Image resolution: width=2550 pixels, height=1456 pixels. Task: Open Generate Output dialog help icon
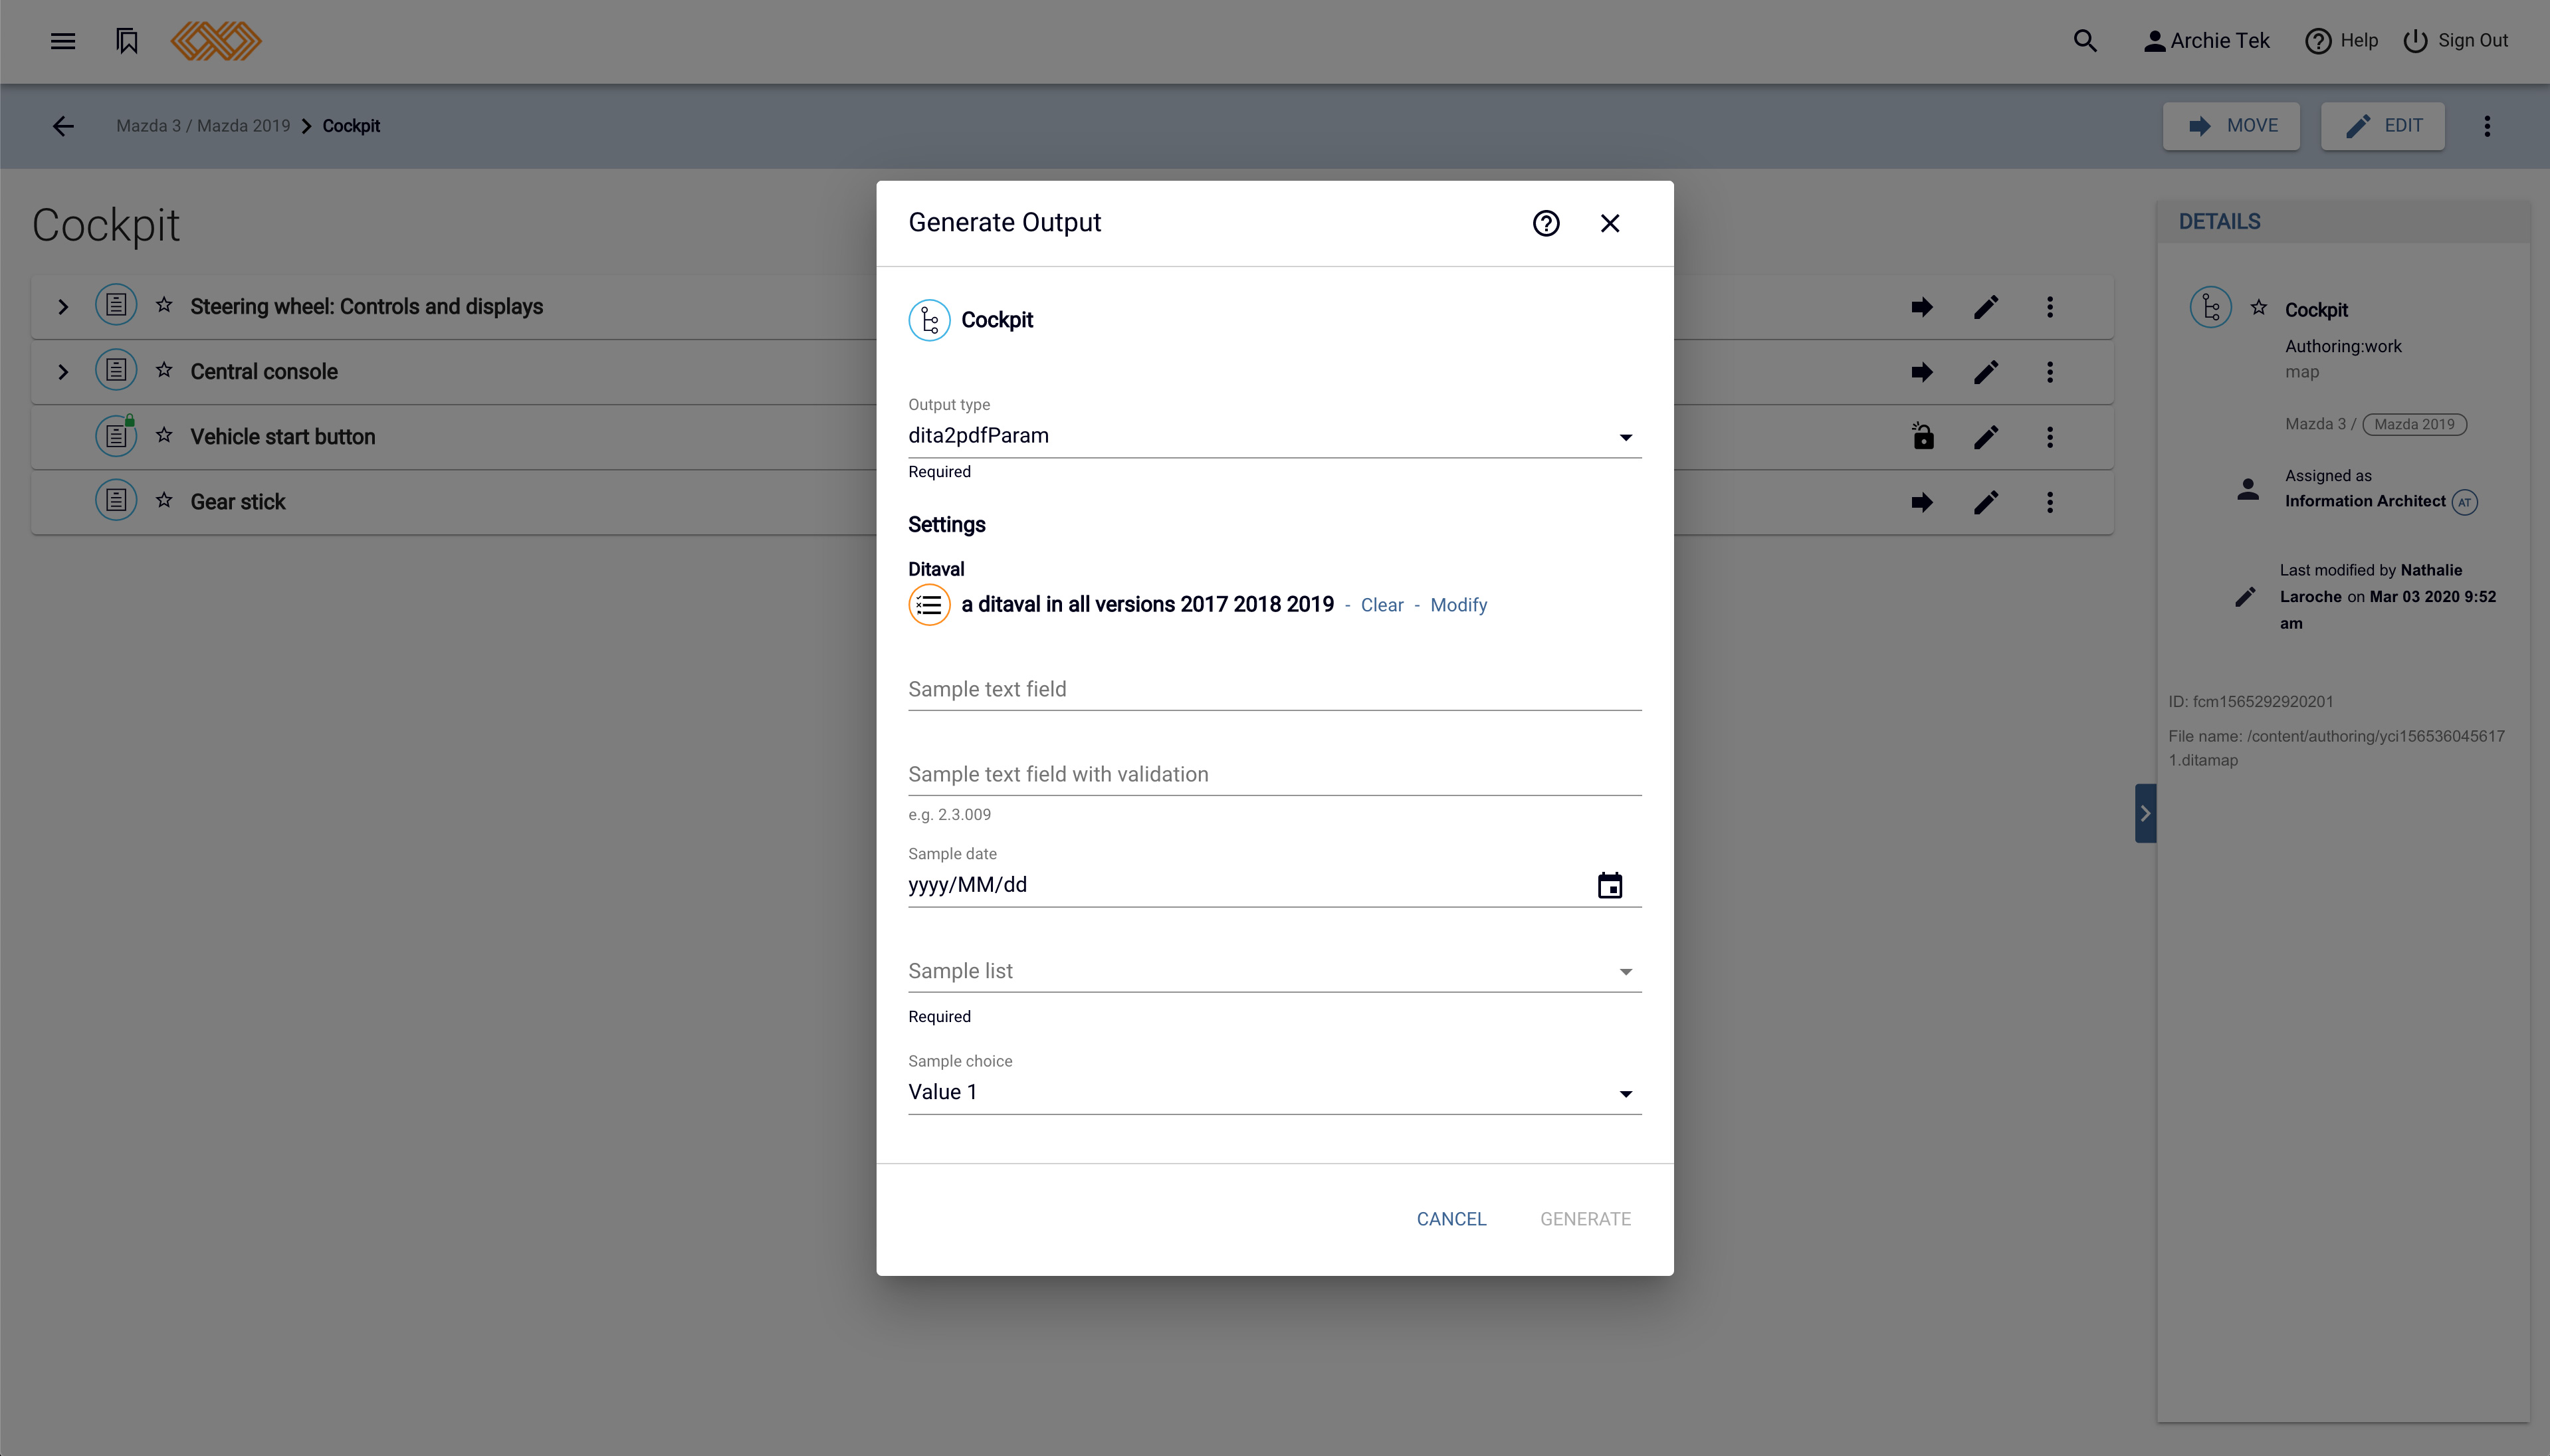coord(1546,223)
